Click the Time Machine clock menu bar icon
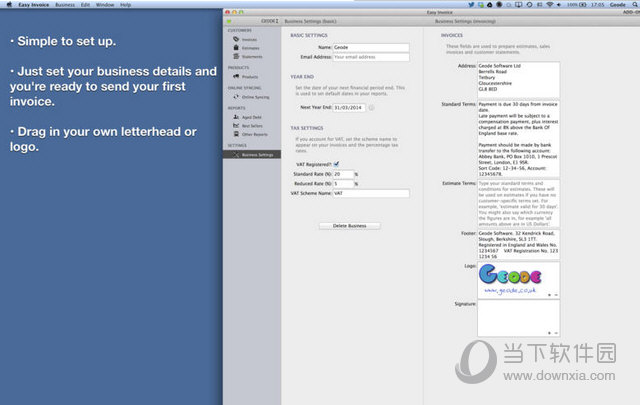This screenshot has height=405, width=640. click(529, 4)
